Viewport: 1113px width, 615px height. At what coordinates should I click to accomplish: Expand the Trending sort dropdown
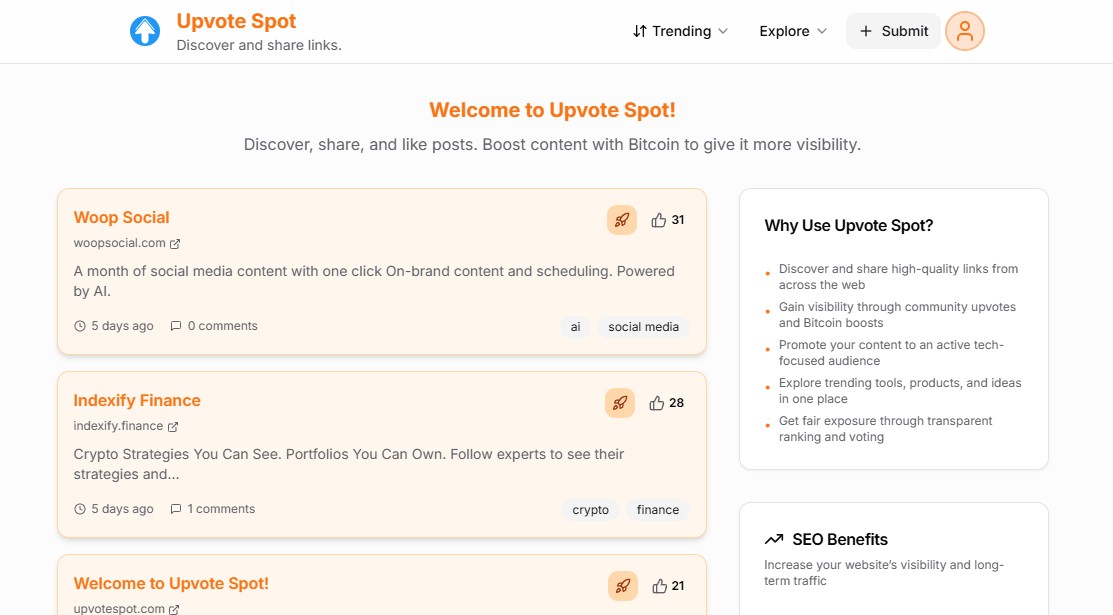(x=680, y=31)
